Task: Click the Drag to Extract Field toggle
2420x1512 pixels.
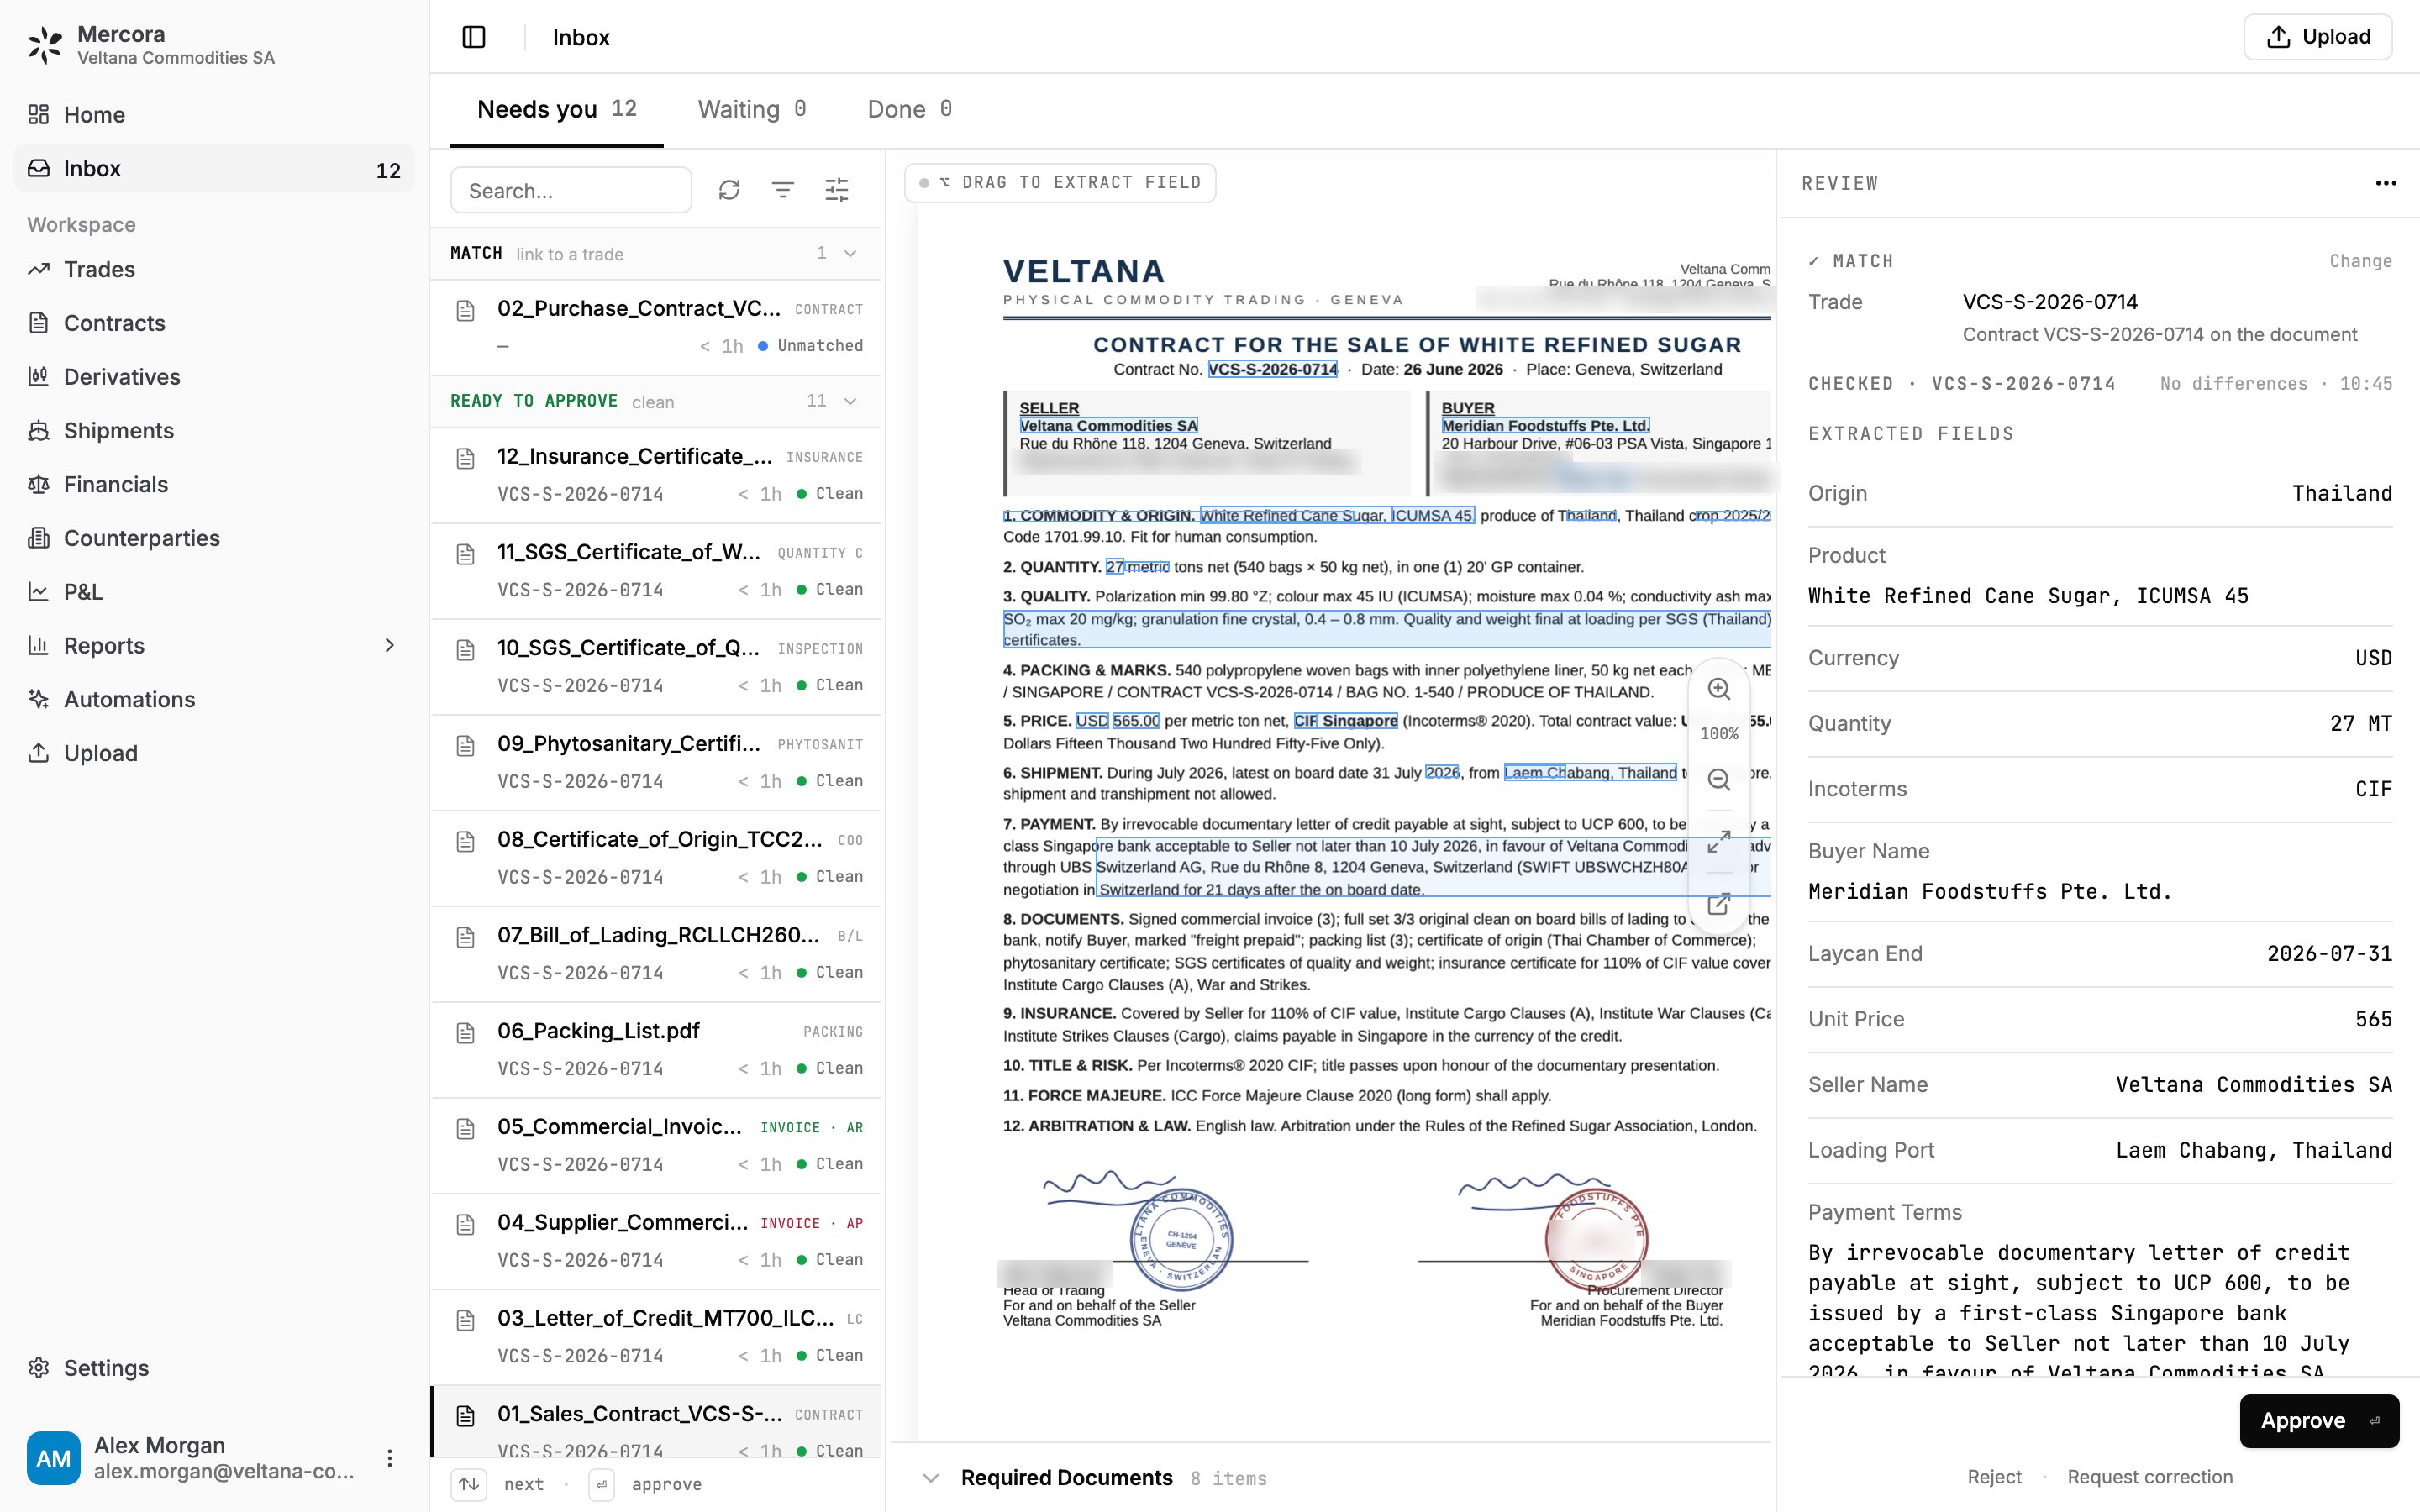Action: [x=1060, y=183]
